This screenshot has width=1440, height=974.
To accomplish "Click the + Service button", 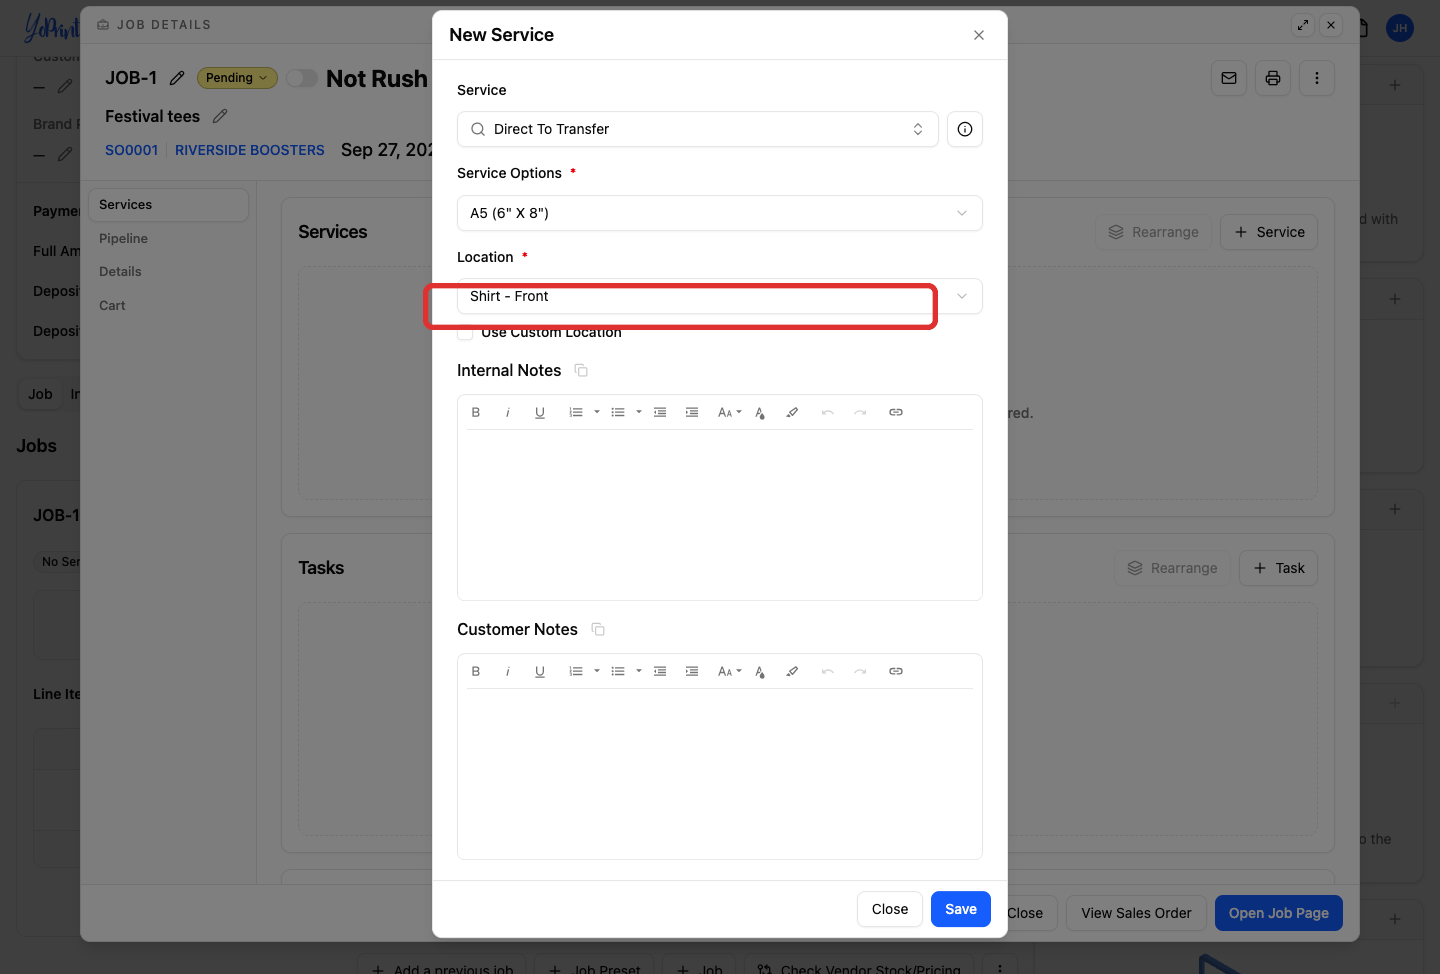I will point(1269,232).
